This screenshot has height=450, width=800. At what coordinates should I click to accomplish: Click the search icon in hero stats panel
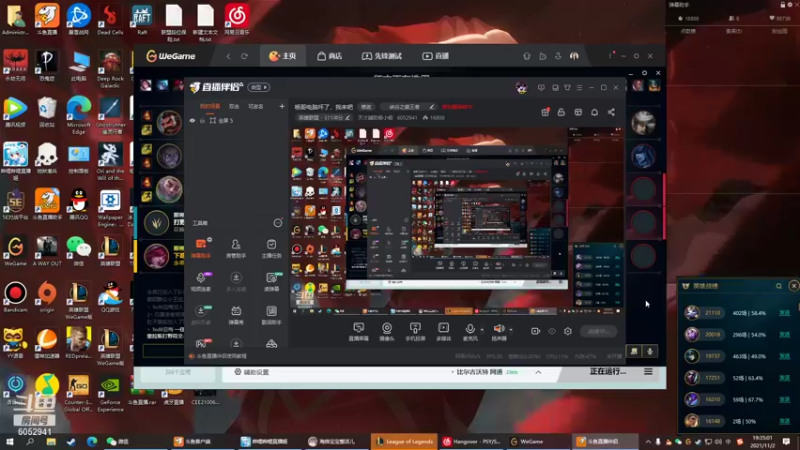[x=779, y=286]
